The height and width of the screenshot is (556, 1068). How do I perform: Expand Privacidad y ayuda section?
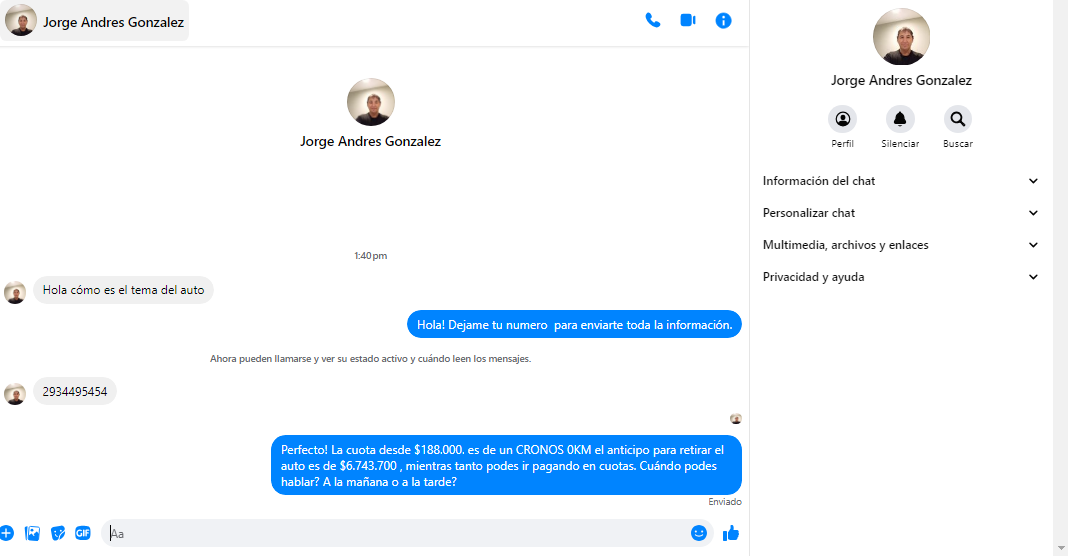(901, 277)
